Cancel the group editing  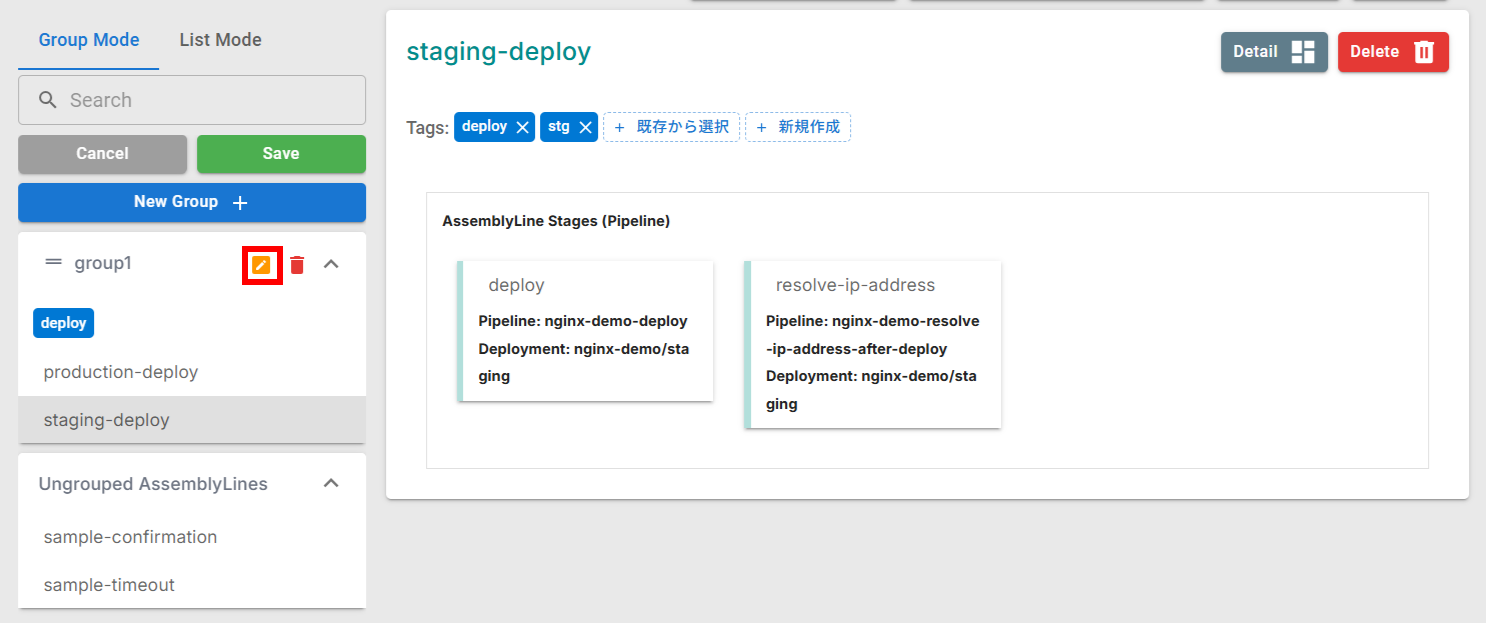pyautogui.click(x=102, y=153)
